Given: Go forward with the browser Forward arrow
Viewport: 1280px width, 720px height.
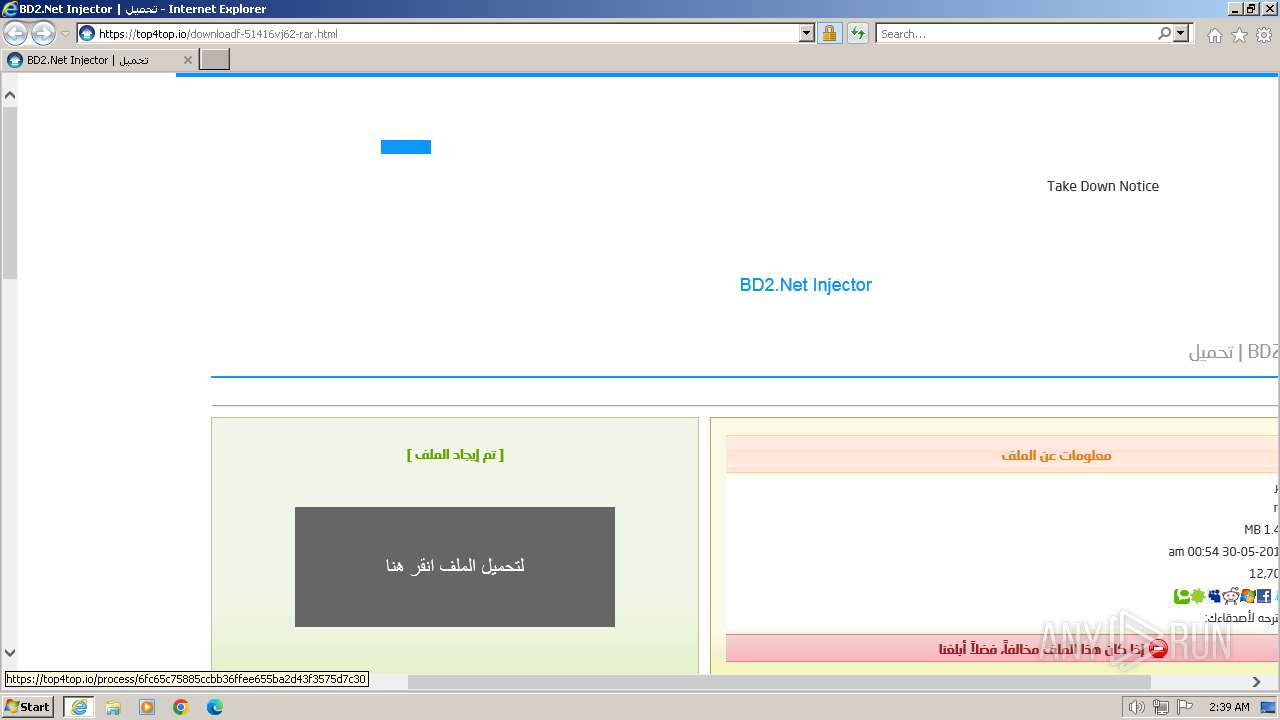Looking at the screenshot, I should tap(43, 33).
